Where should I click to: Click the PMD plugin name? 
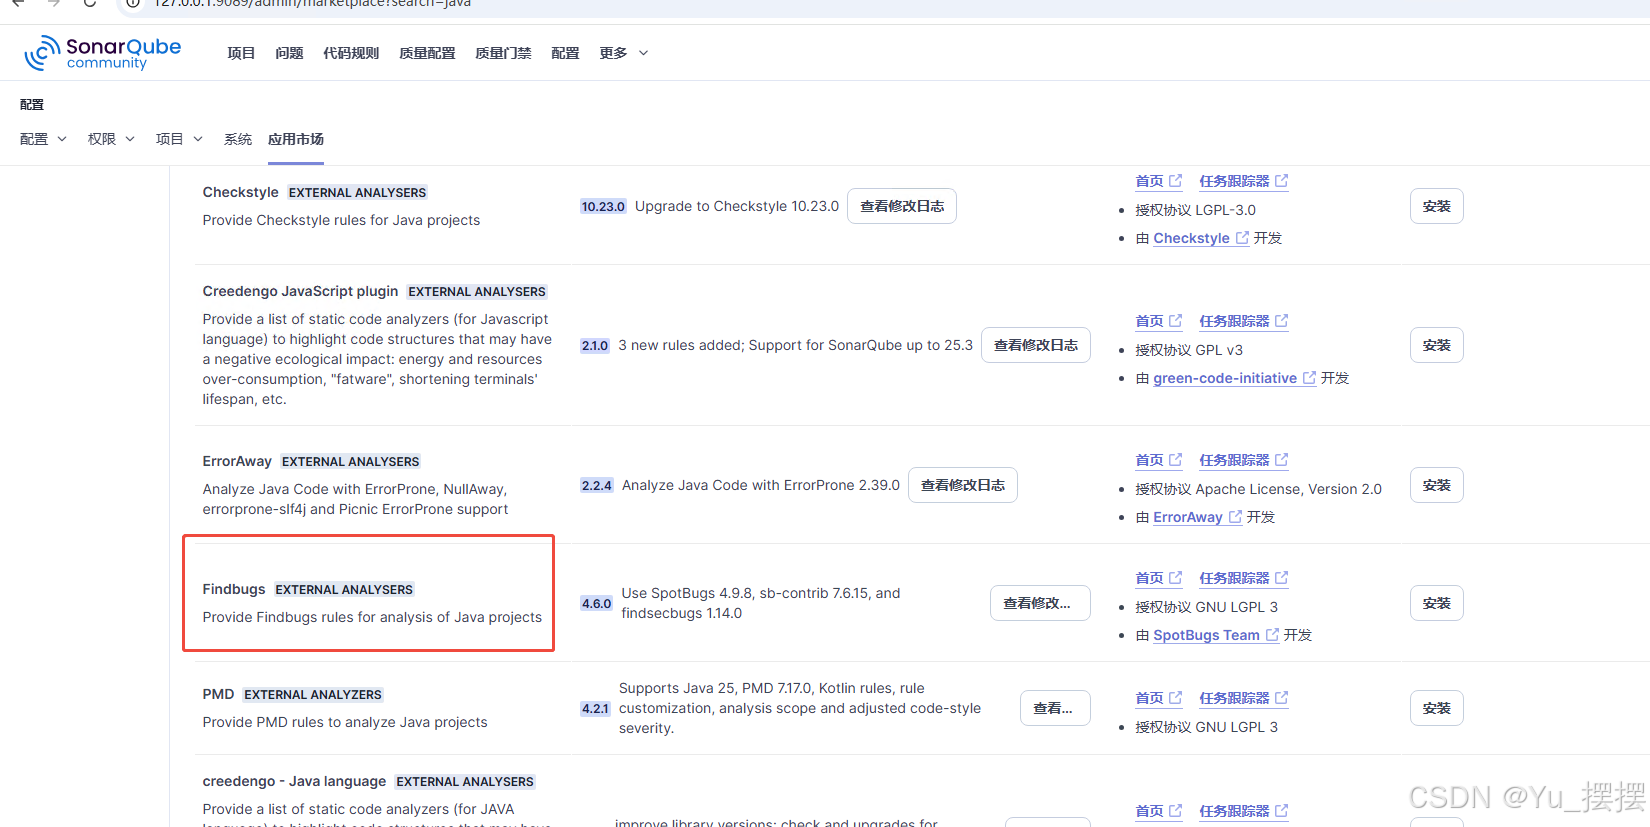point(218,694)
